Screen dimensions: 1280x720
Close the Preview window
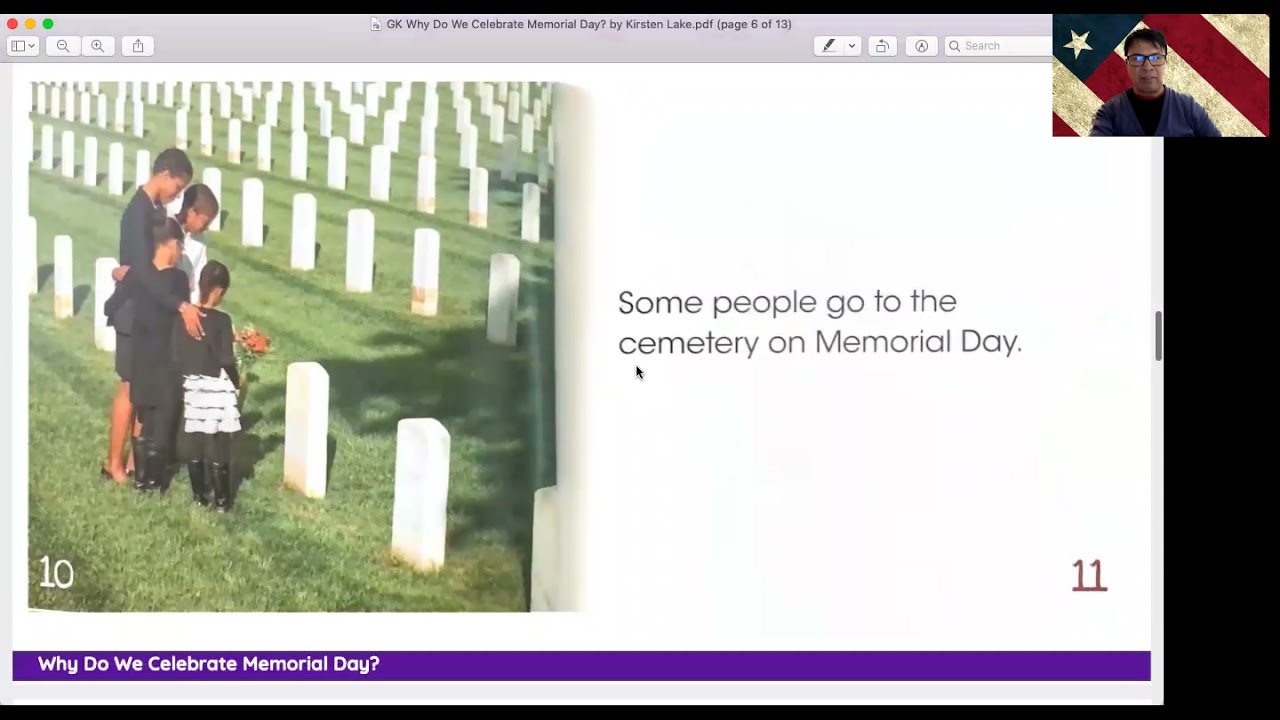coord(12,24)
